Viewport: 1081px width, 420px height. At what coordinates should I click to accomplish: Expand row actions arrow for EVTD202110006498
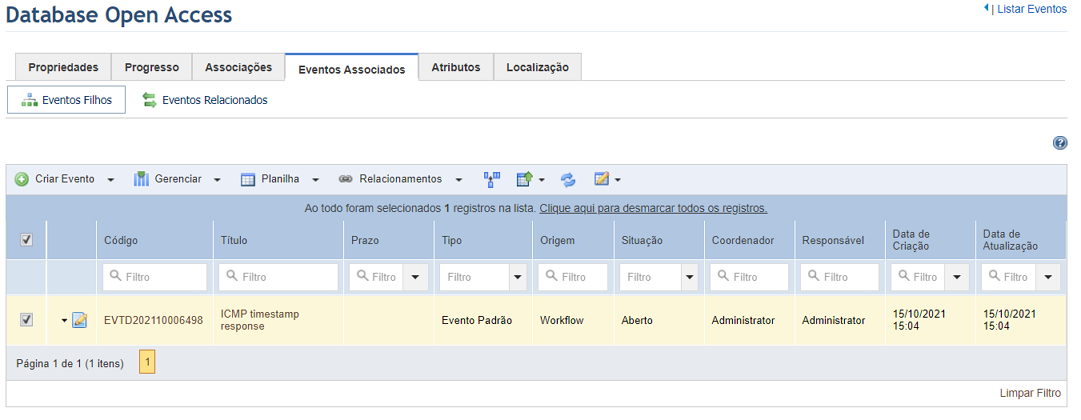point(65,321)
